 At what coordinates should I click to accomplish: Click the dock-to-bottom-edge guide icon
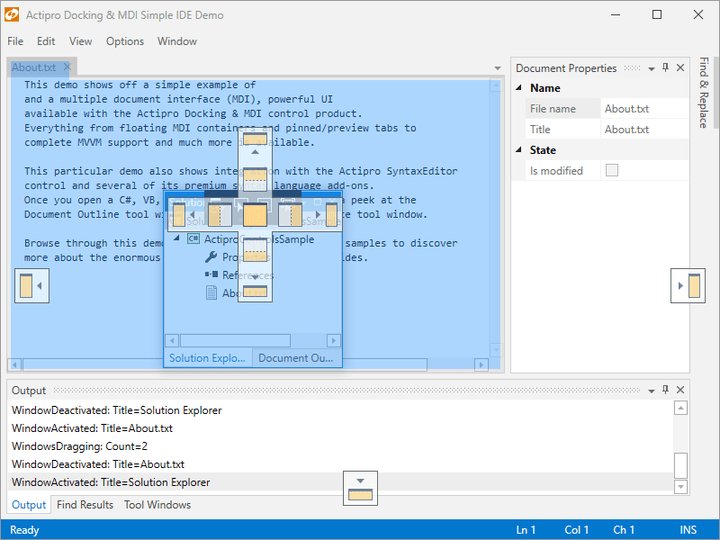(x=360, y=488)
